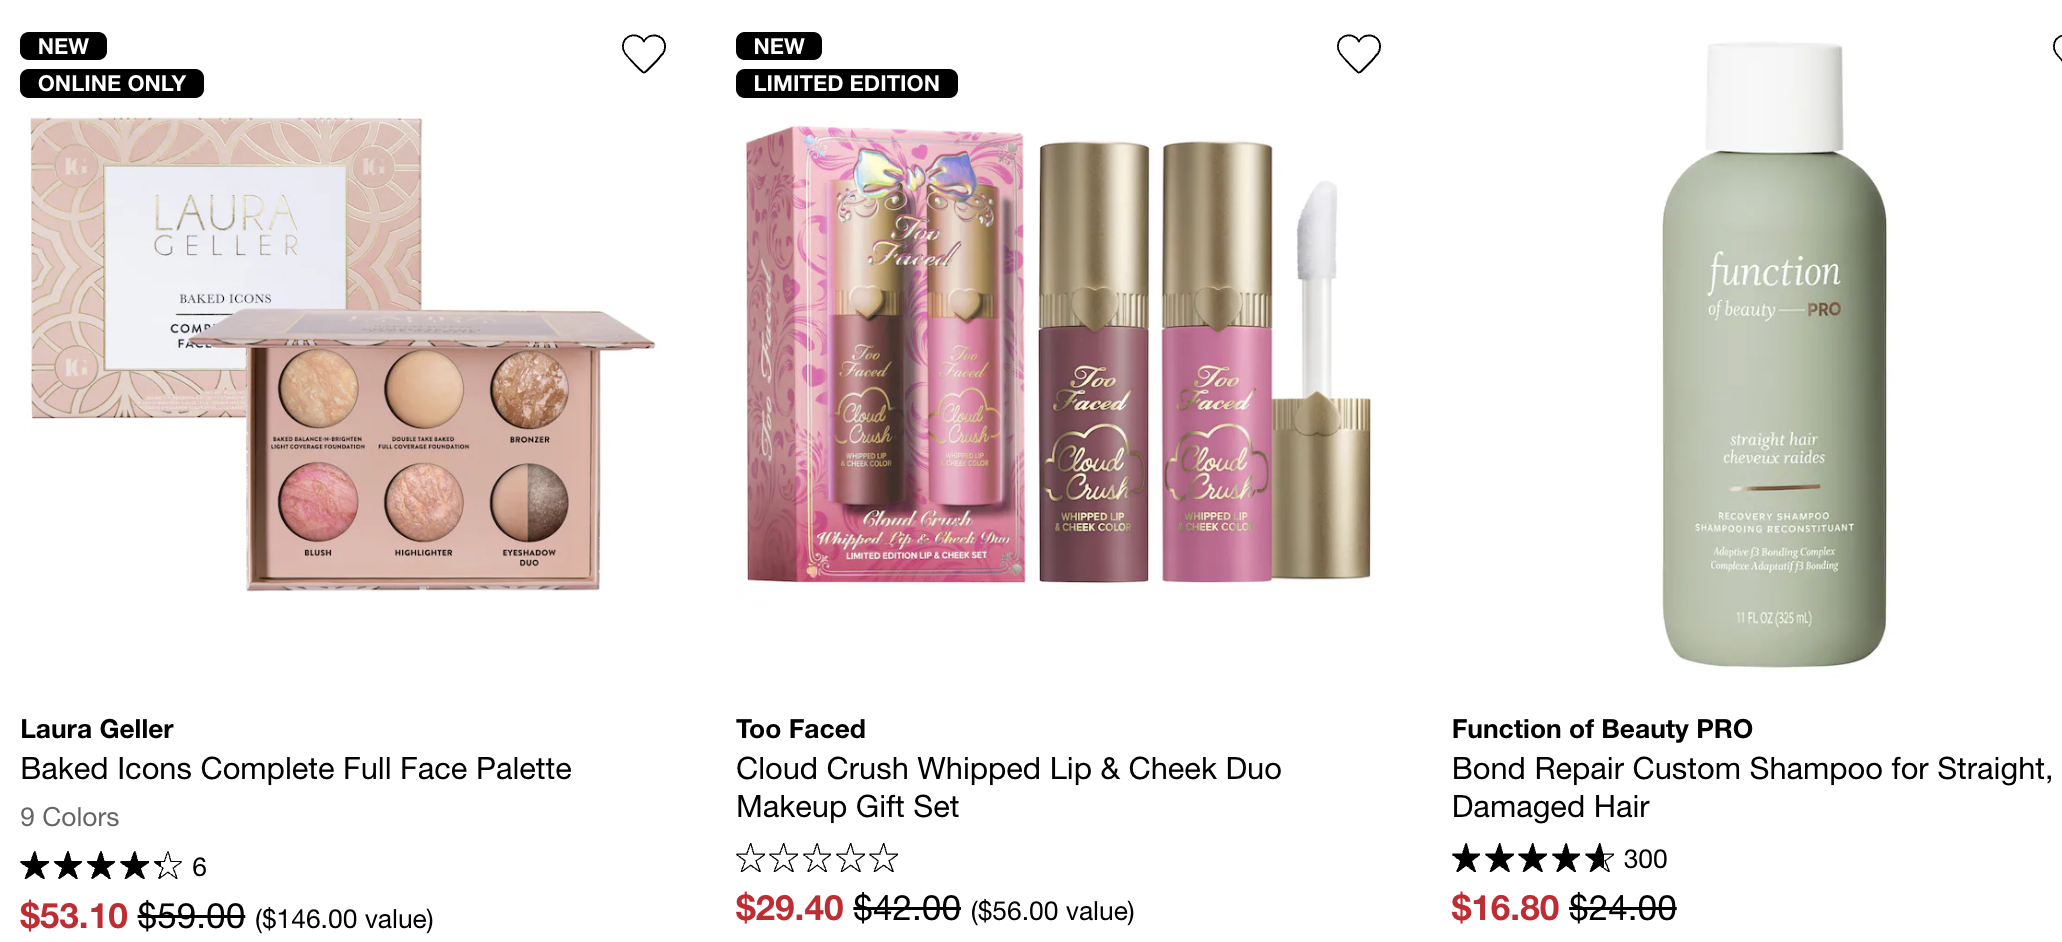Click the Too Faced empty star rating

[817, 858]
